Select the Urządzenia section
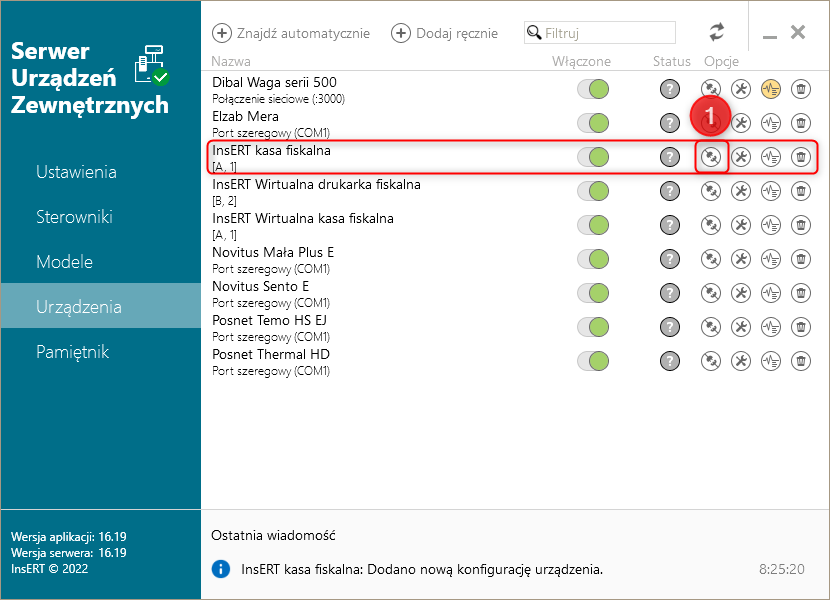Image resolution: width=830 pixels, height=600 pixels. (101, 306)
